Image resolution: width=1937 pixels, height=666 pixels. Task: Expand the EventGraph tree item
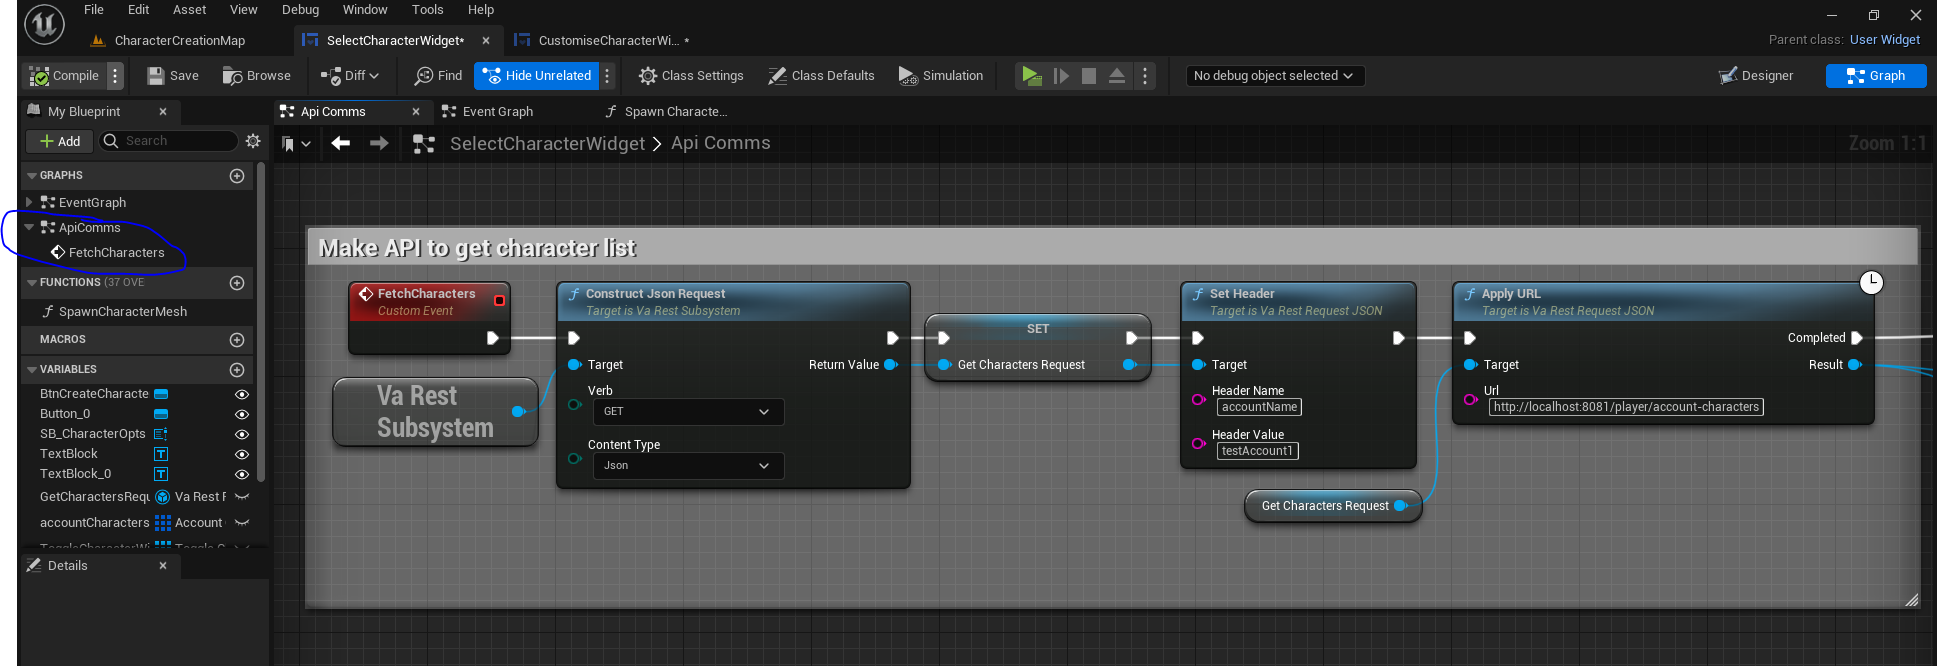point(29,202)
